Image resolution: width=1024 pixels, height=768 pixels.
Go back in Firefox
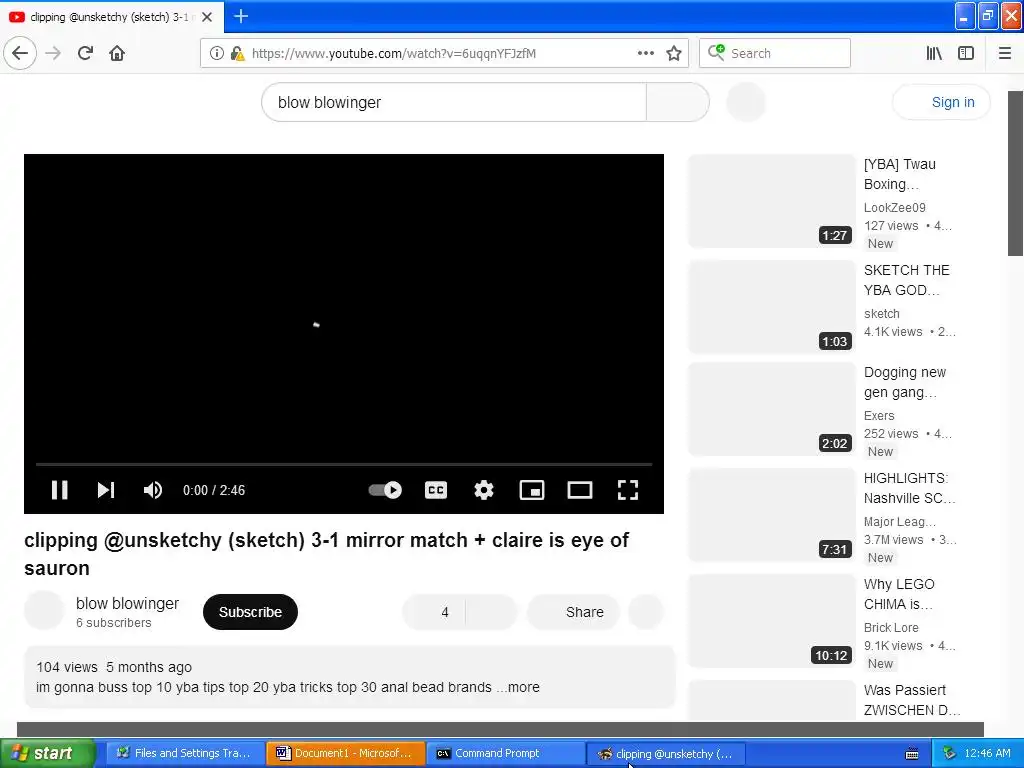(20, 53)
